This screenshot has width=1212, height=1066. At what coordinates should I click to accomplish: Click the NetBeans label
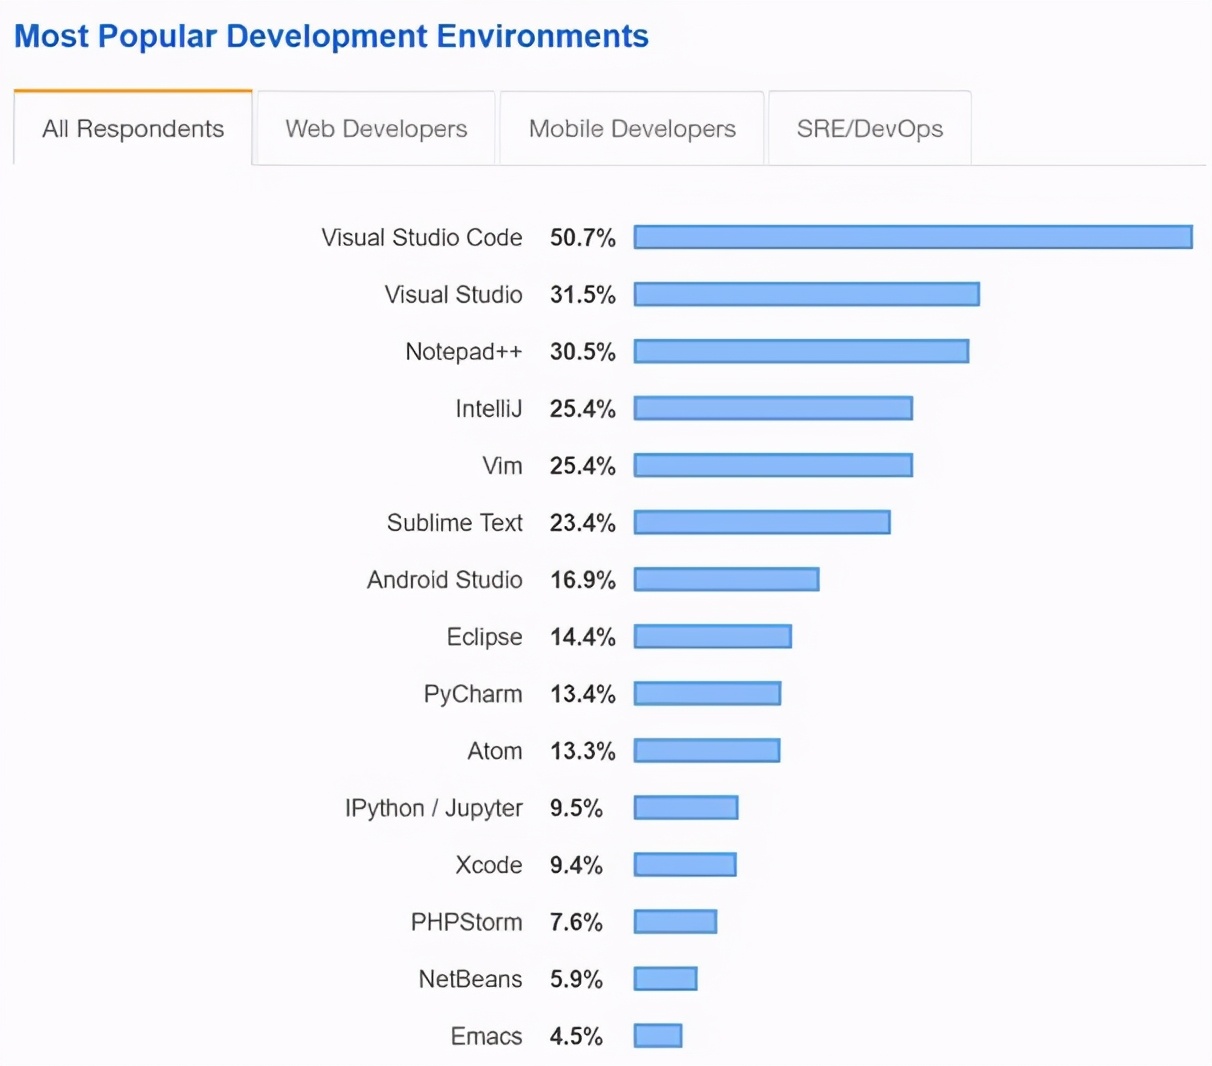pyautogui.click(x=471, y=978)
